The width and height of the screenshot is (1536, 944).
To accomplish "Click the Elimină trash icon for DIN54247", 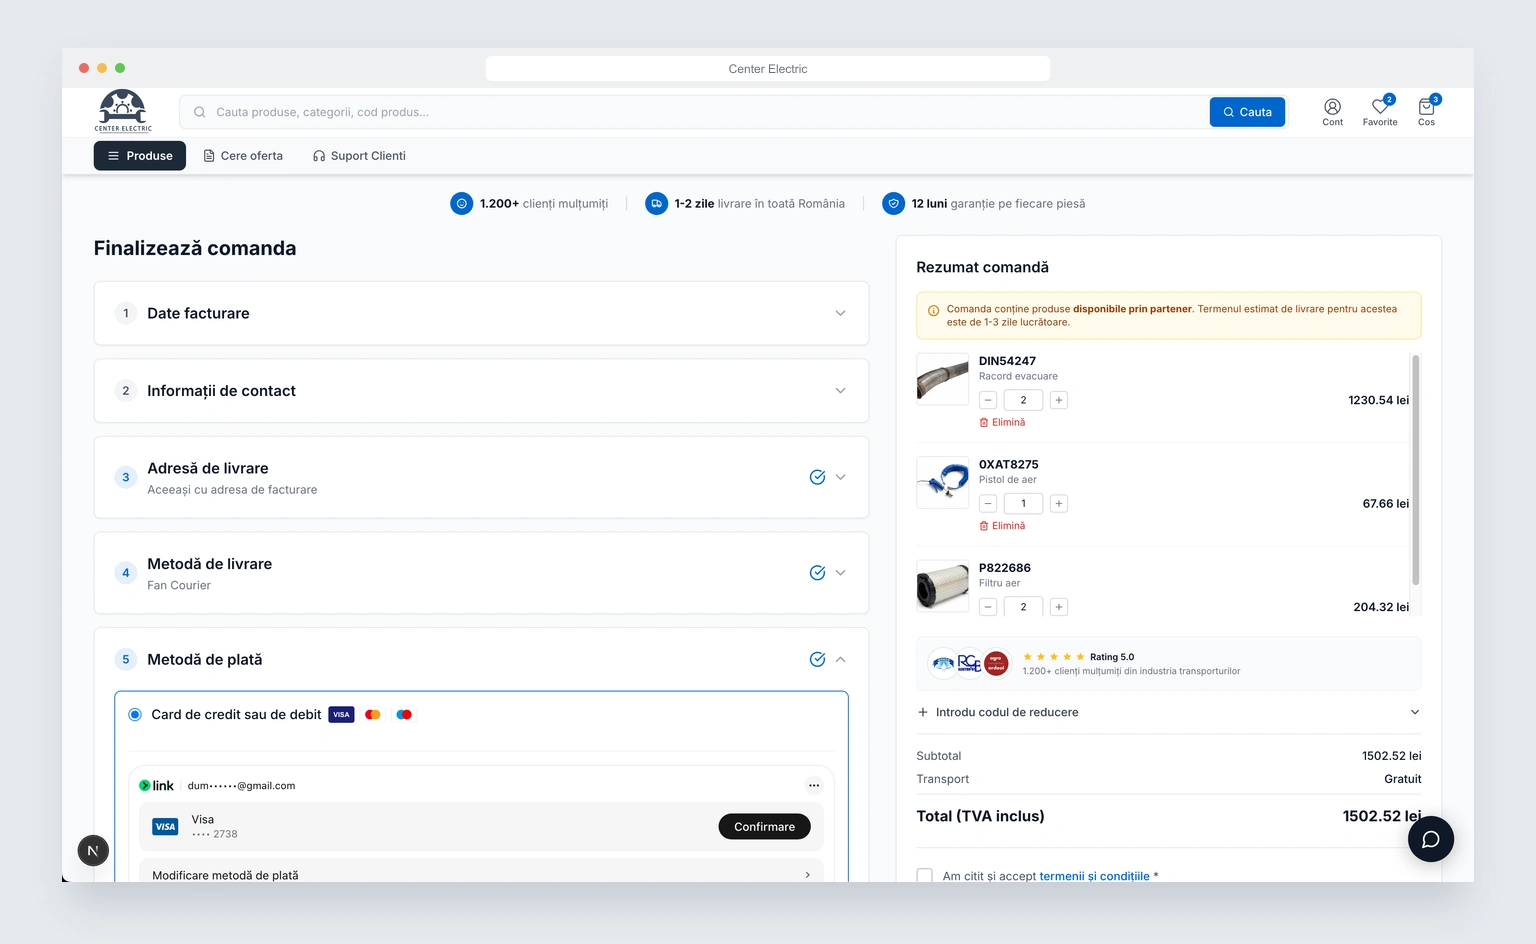I will (984, 423).
